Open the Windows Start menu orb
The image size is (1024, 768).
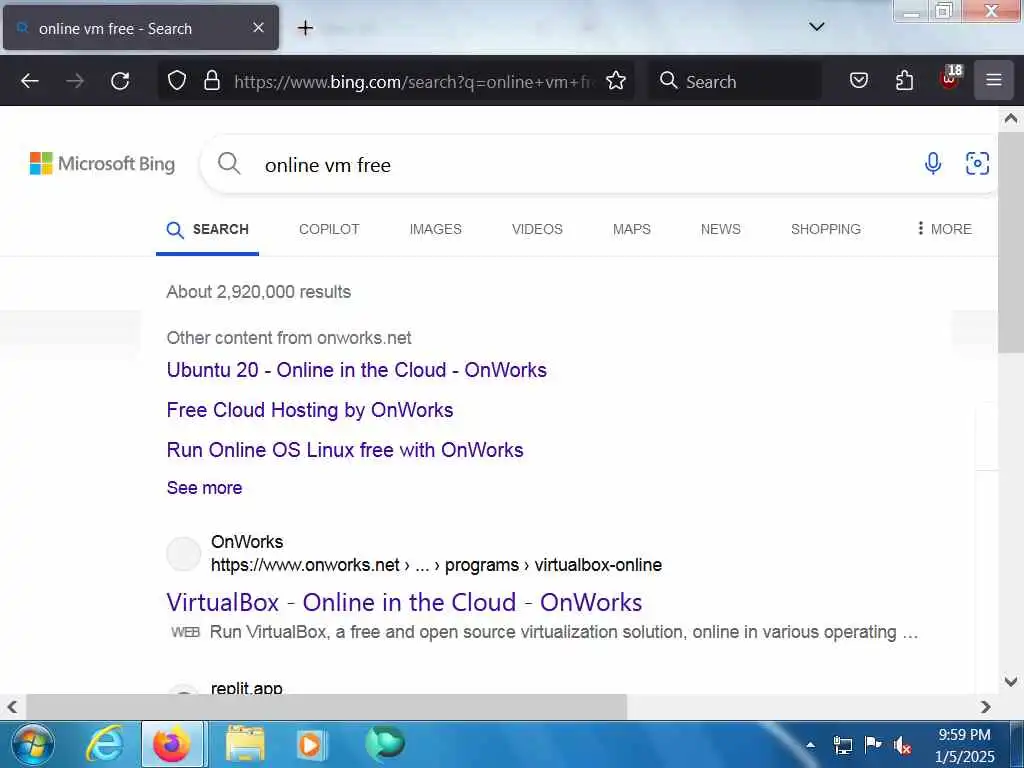coord(33,744)
